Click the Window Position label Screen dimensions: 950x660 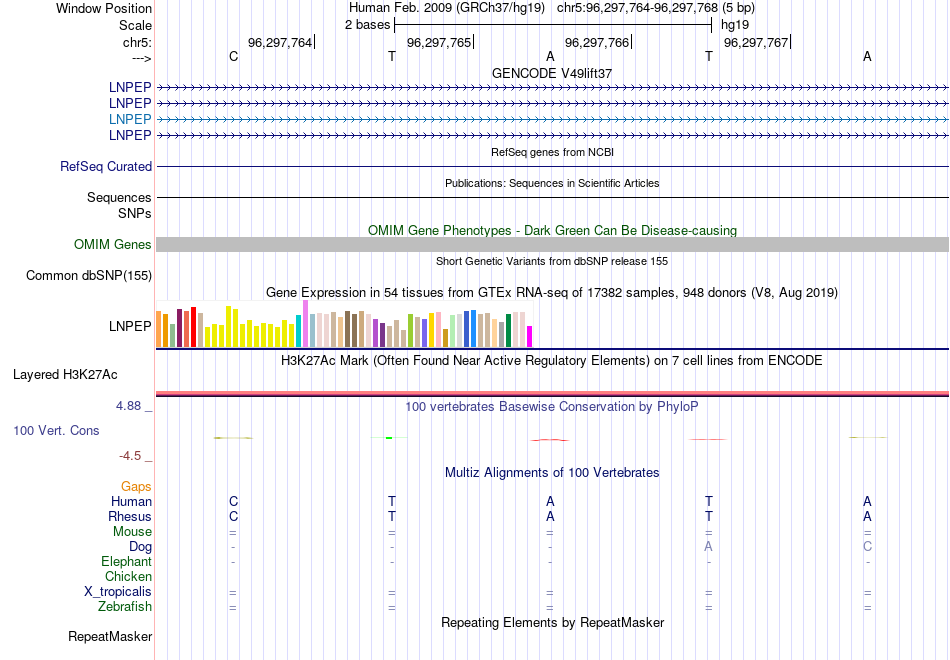click(104, 8)
